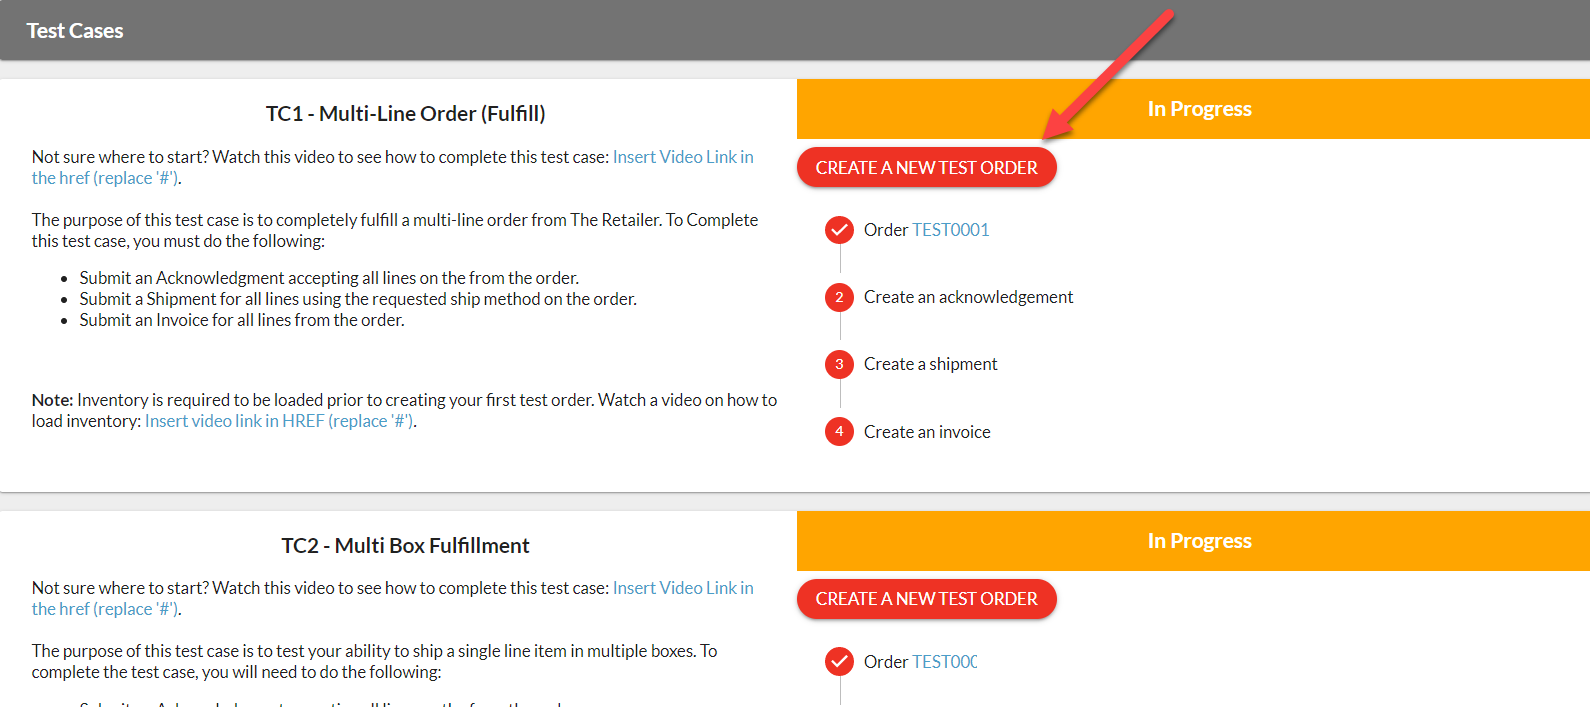
Task: Select the Create an invoice step
Action: point(927,432)
